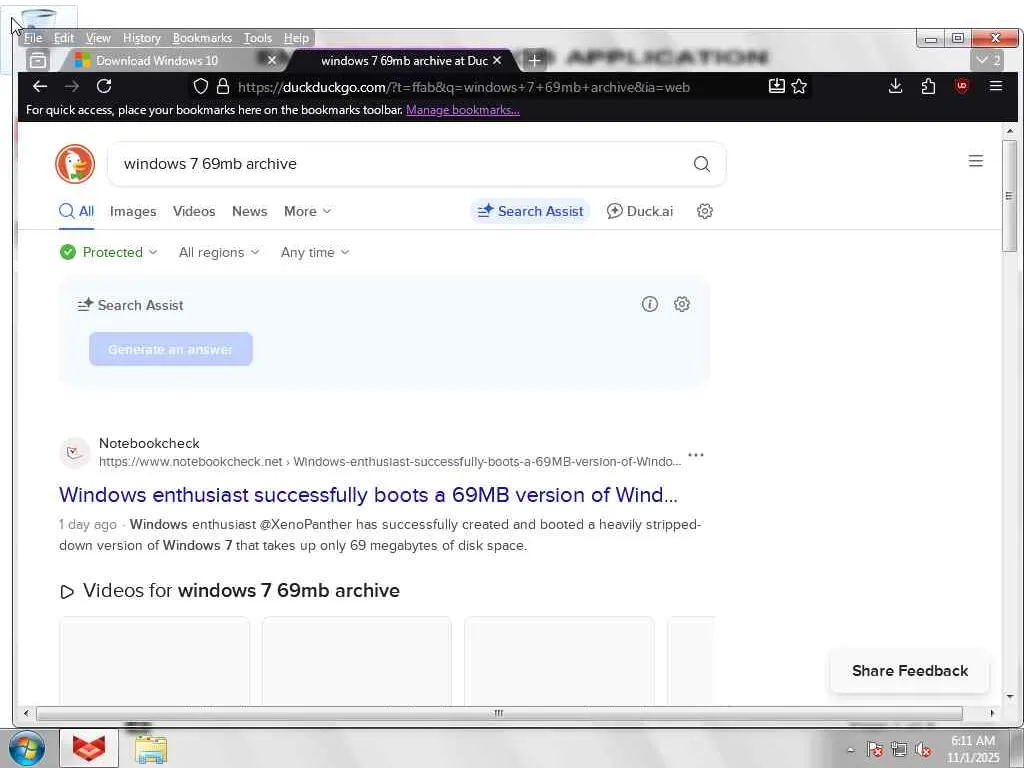Switch to the Videos results tab

coord(194,211)
